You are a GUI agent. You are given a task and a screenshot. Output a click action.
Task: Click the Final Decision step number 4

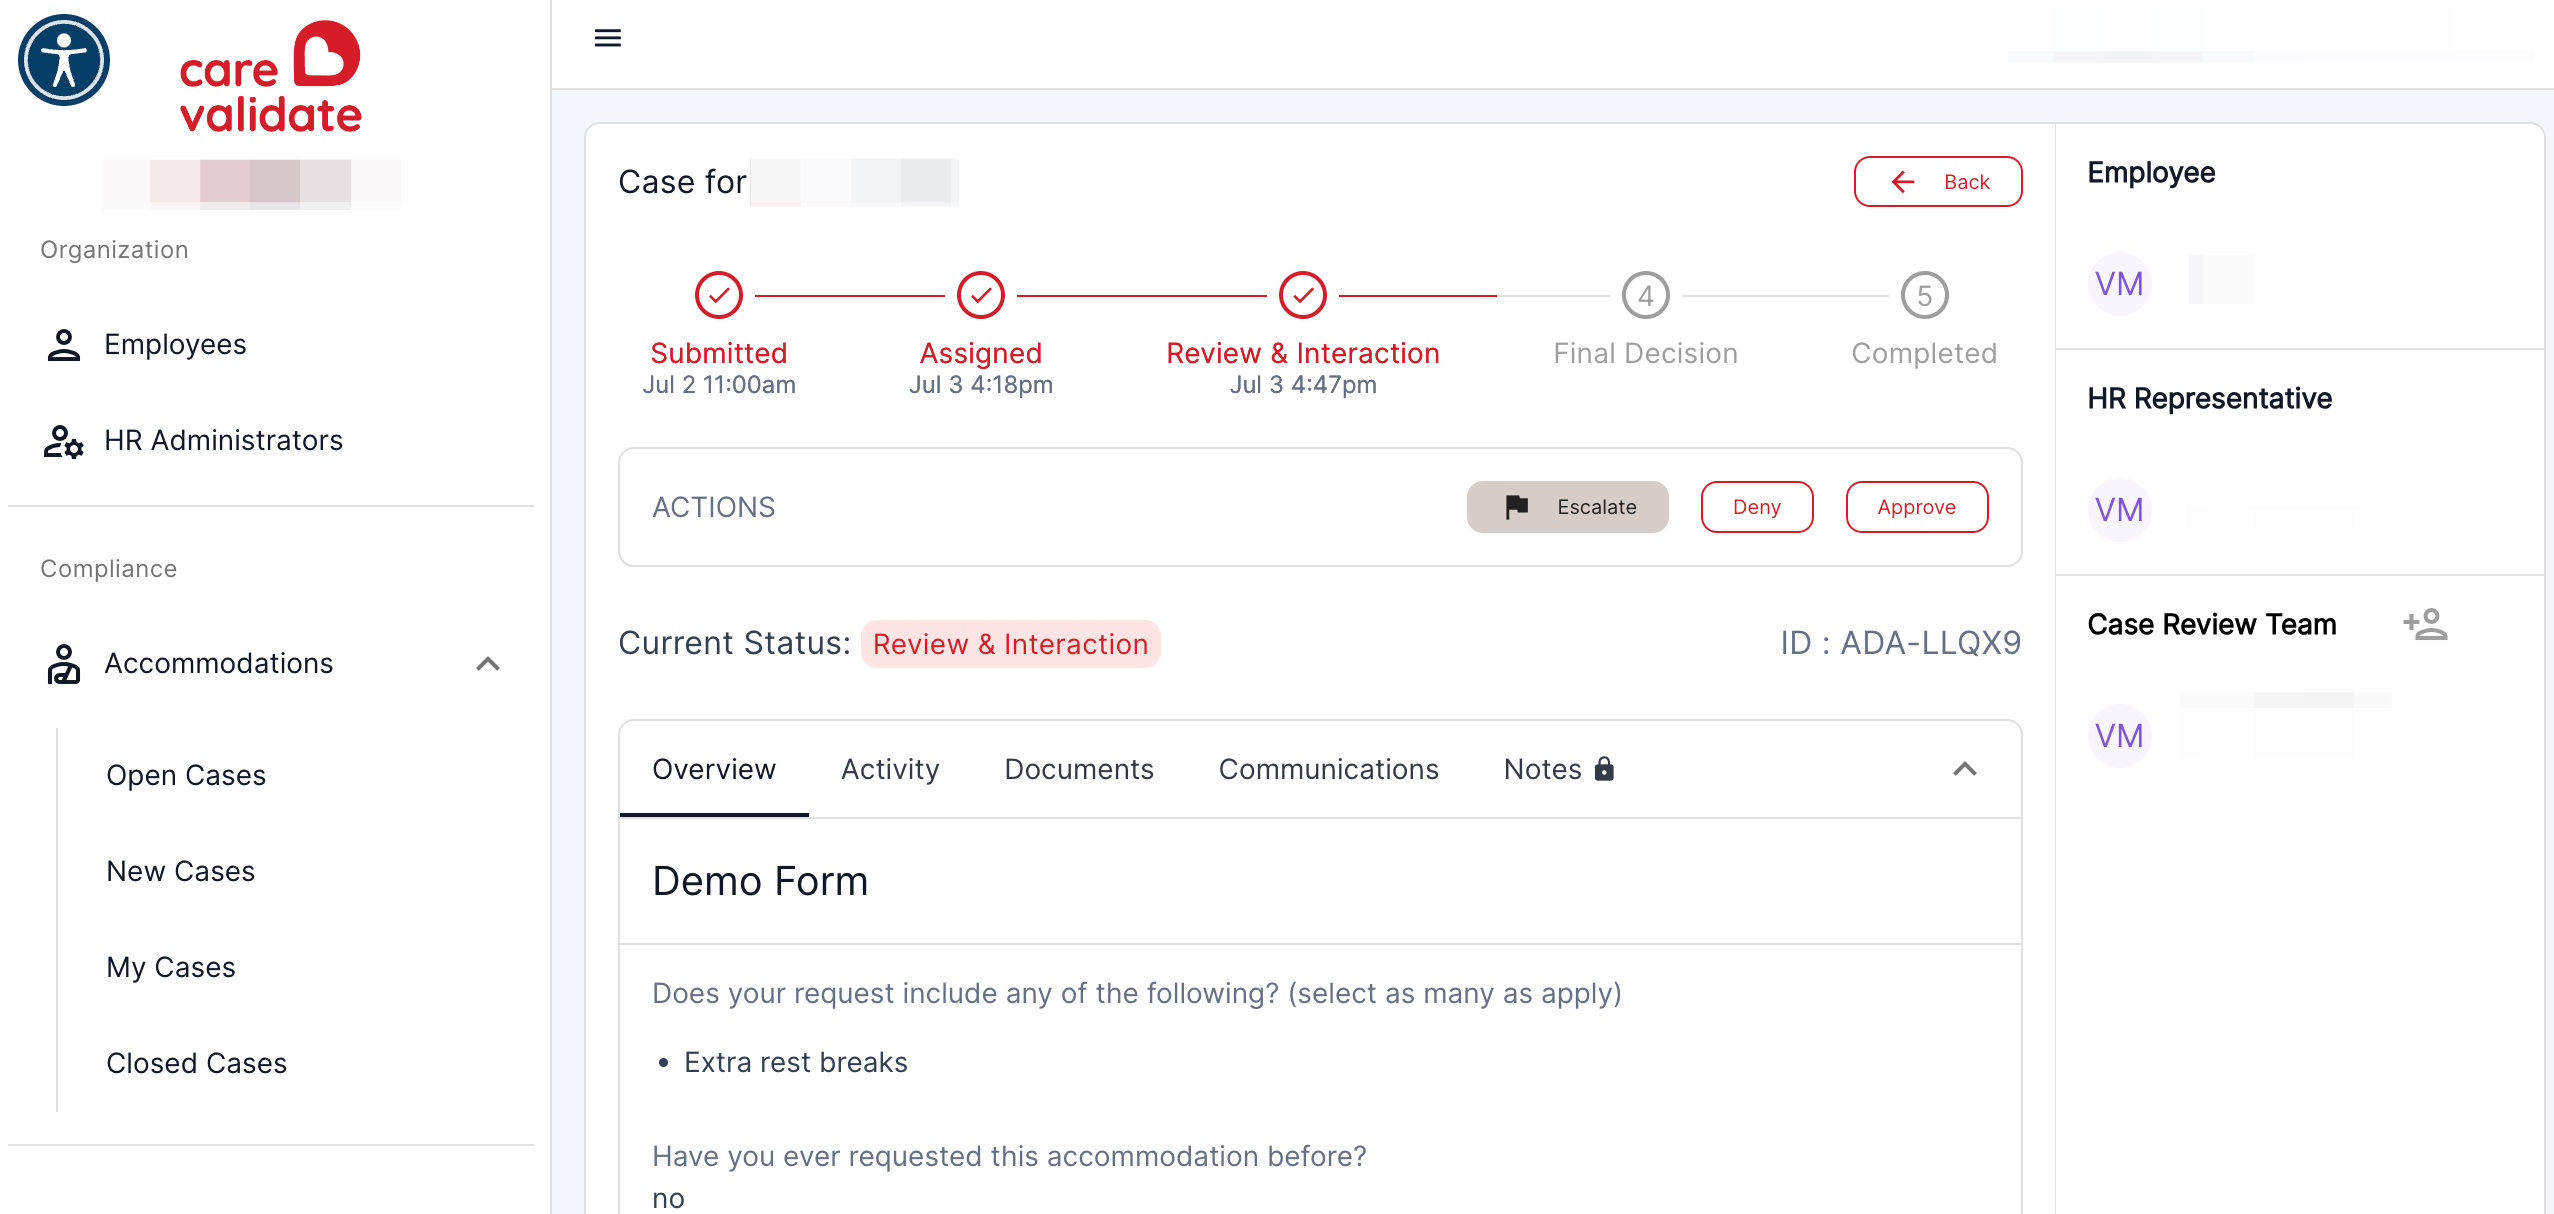click(1646, 295)
